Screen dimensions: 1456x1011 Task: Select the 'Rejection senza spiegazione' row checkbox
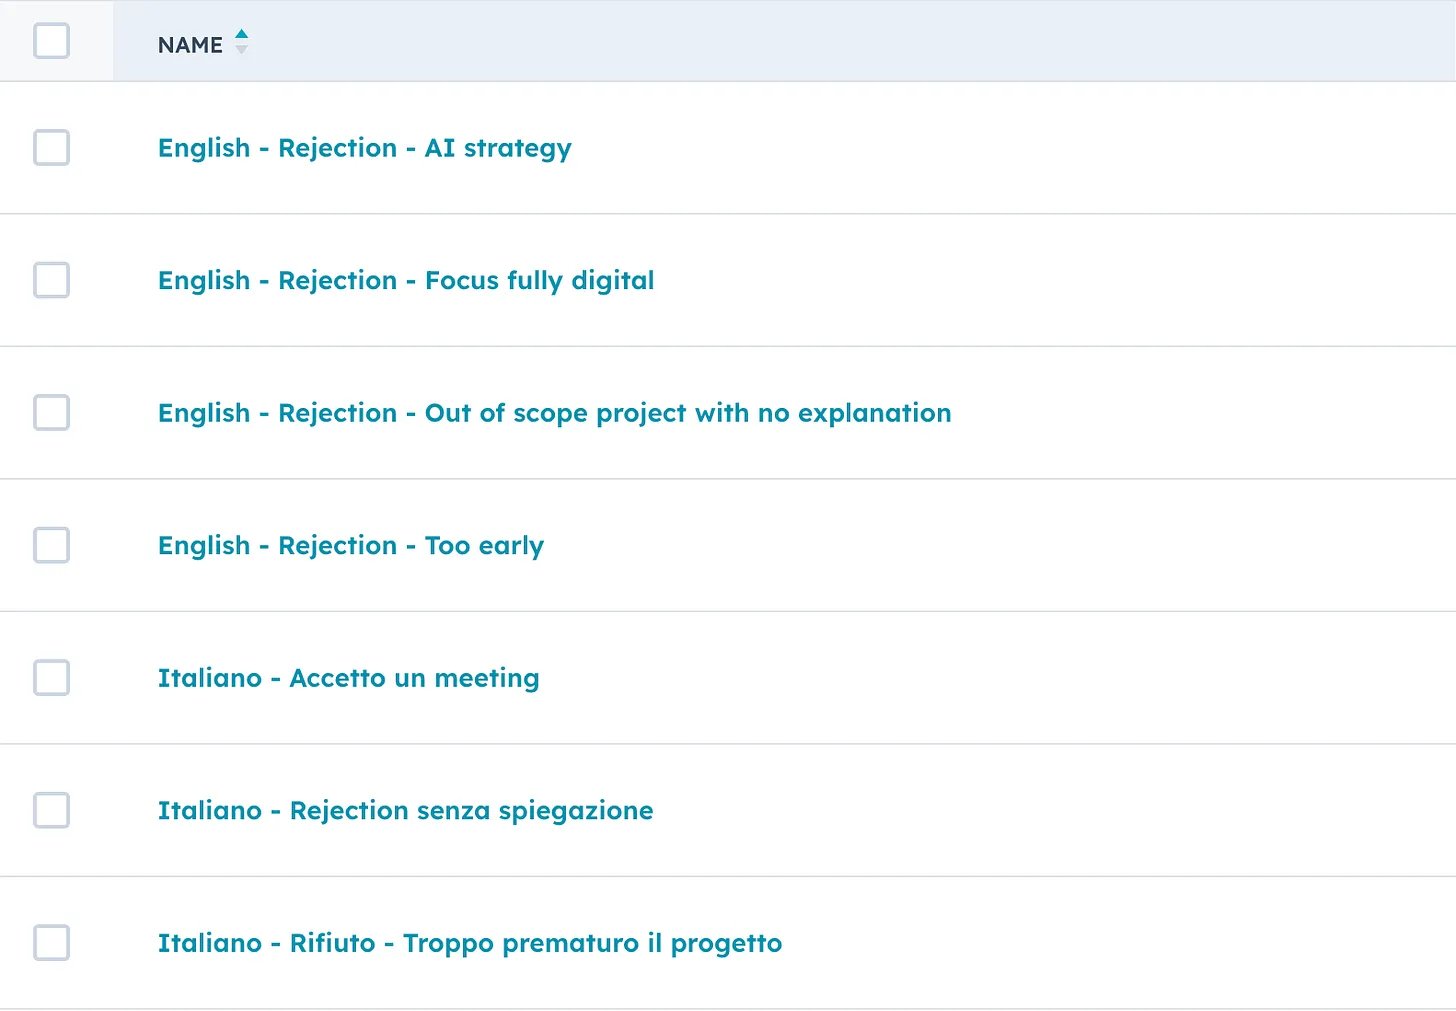51,810
